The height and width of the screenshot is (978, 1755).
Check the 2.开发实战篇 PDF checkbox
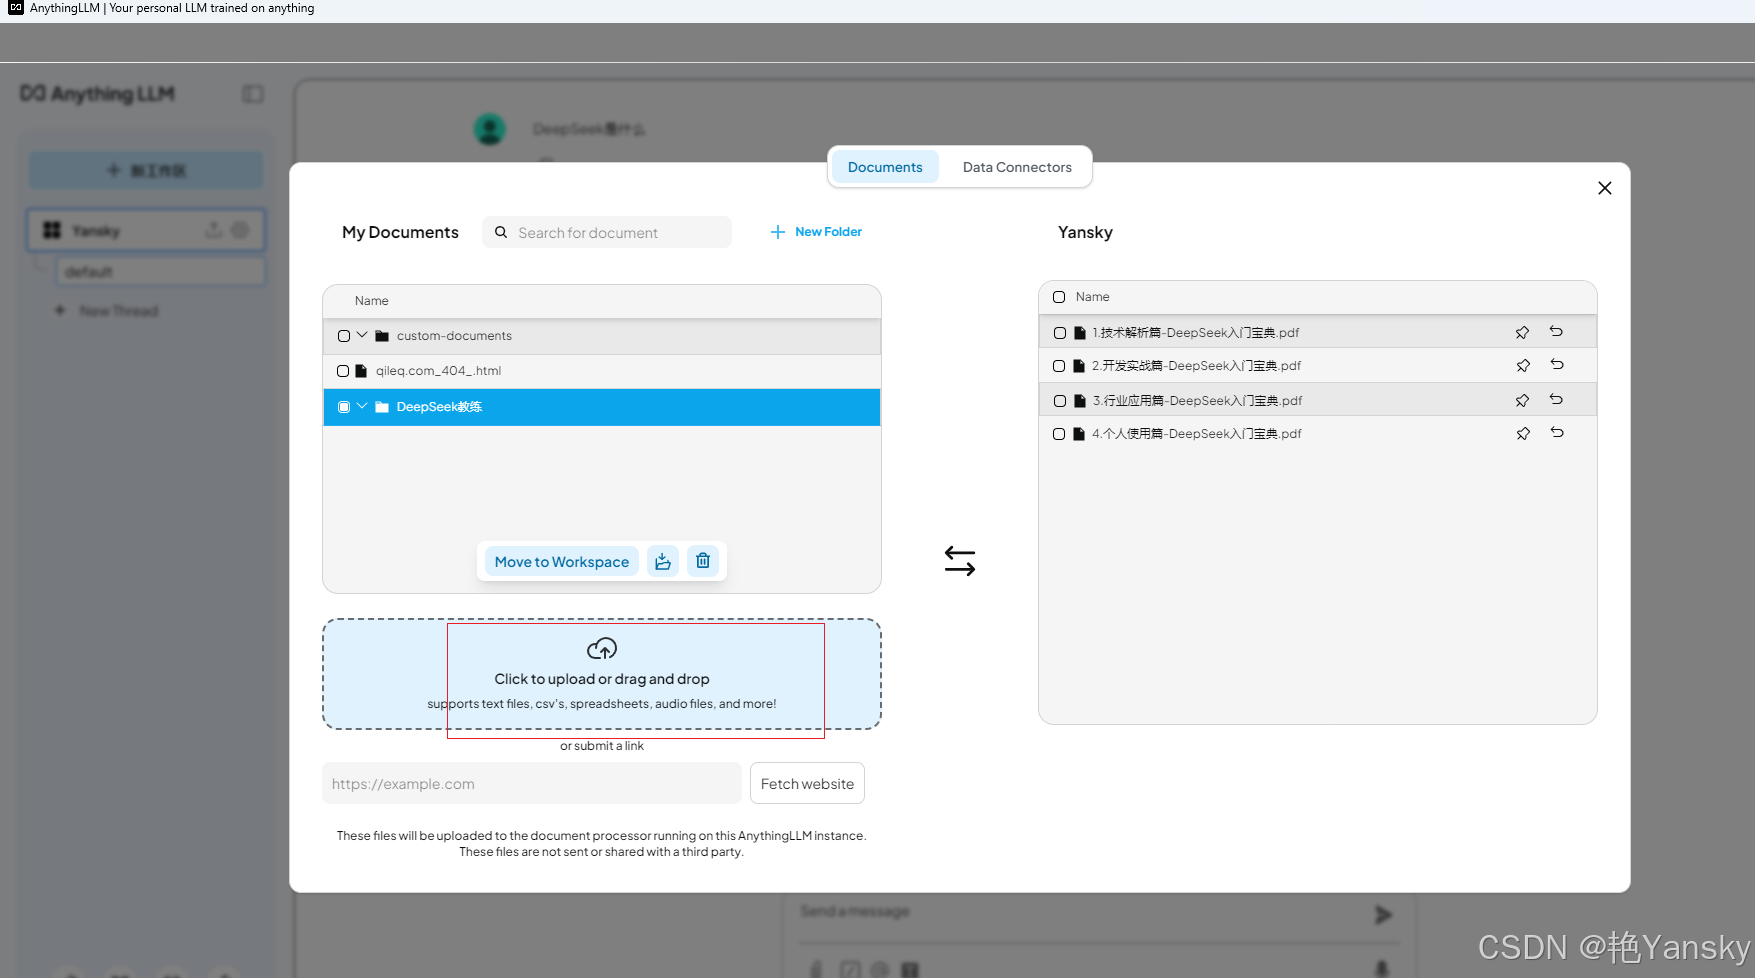point(1059,366)
